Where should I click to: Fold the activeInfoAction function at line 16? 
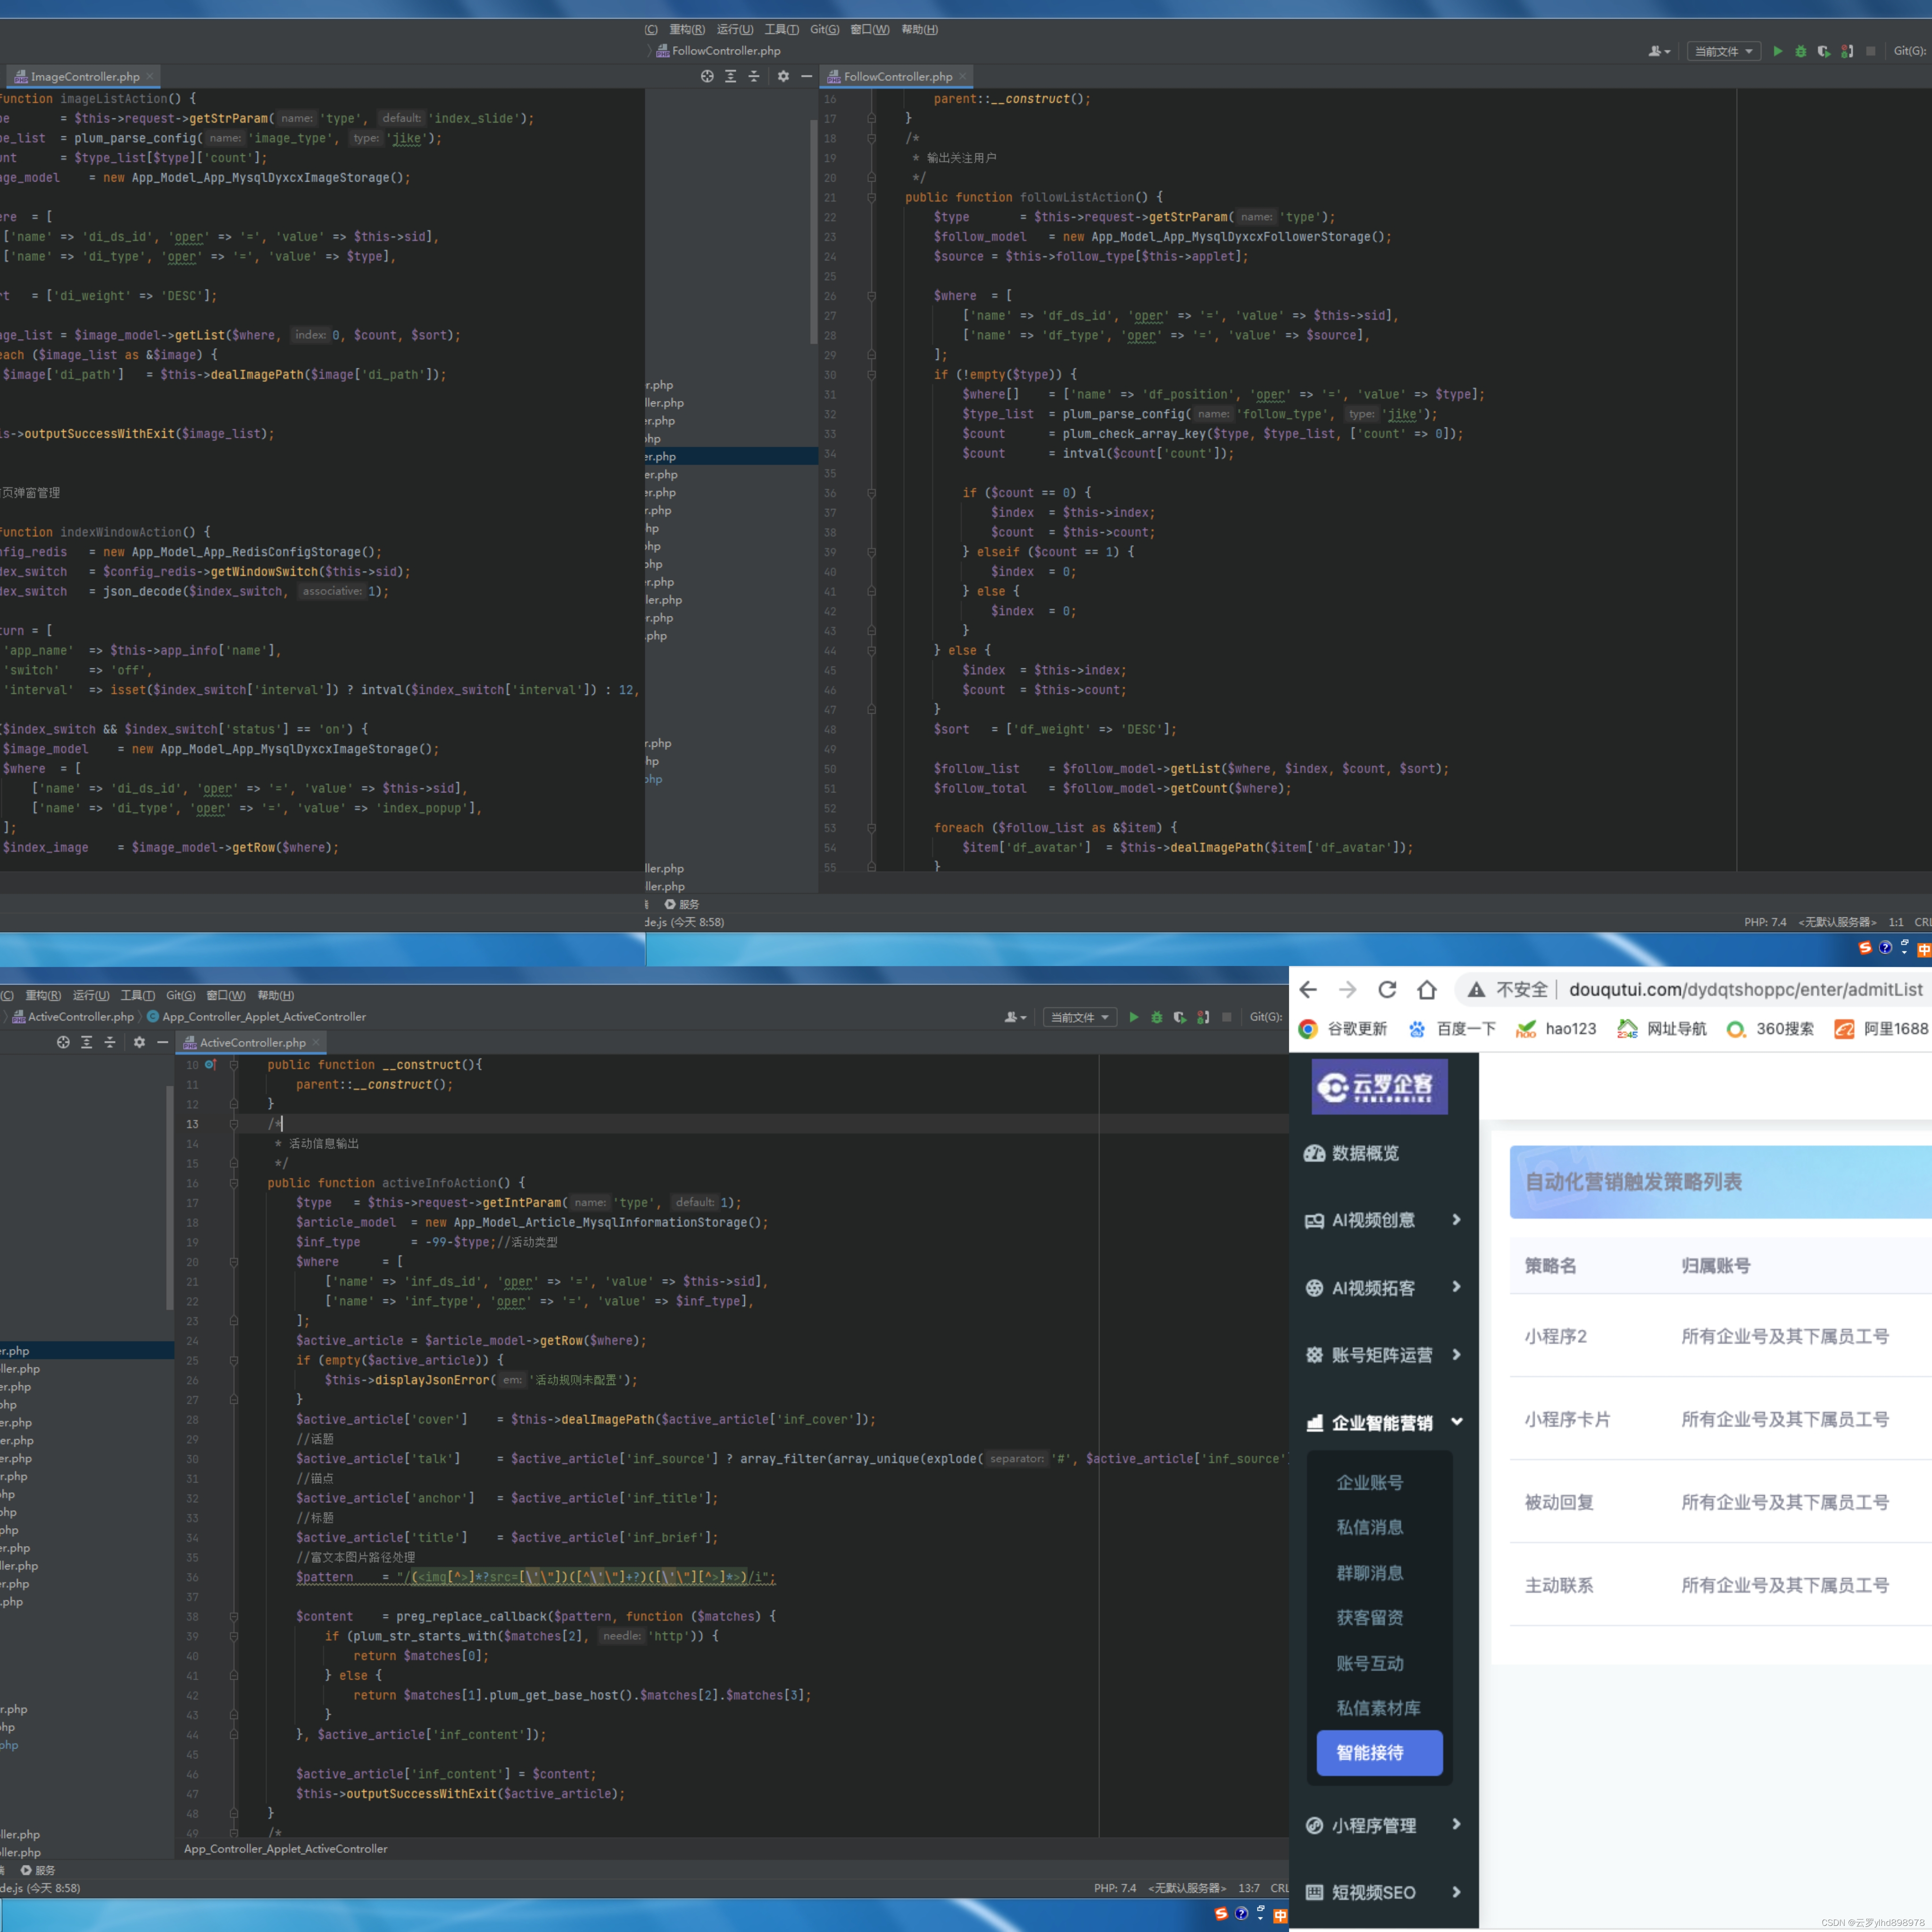point(234,1183)
